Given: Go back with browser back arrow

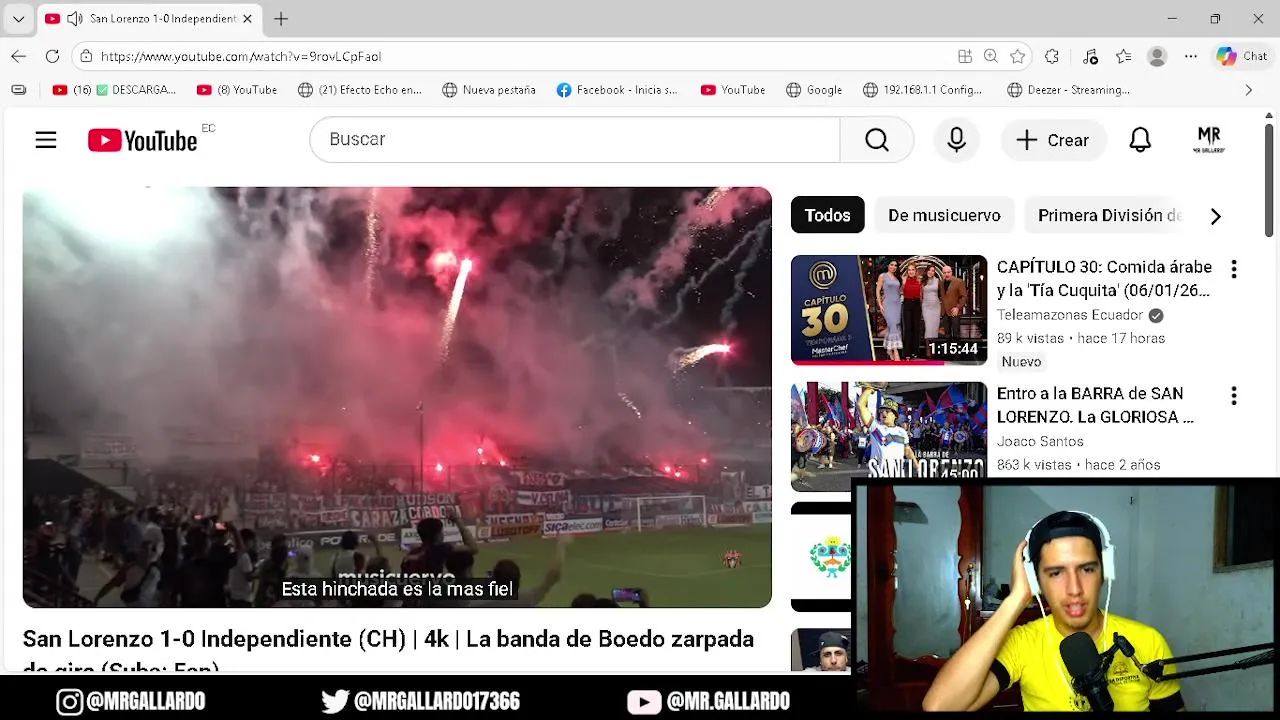Looking at the screenshot, I should click(19, 56).
